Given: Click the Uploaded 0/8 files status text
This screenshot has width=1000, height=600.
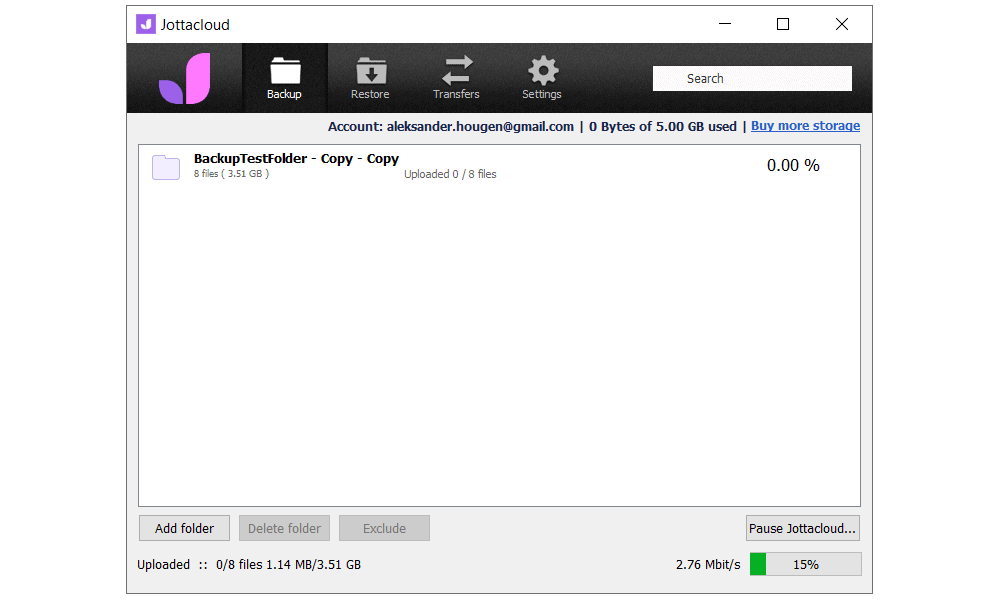Looking at the screenshot, I should pyautogui.click(x=249, y=564).
